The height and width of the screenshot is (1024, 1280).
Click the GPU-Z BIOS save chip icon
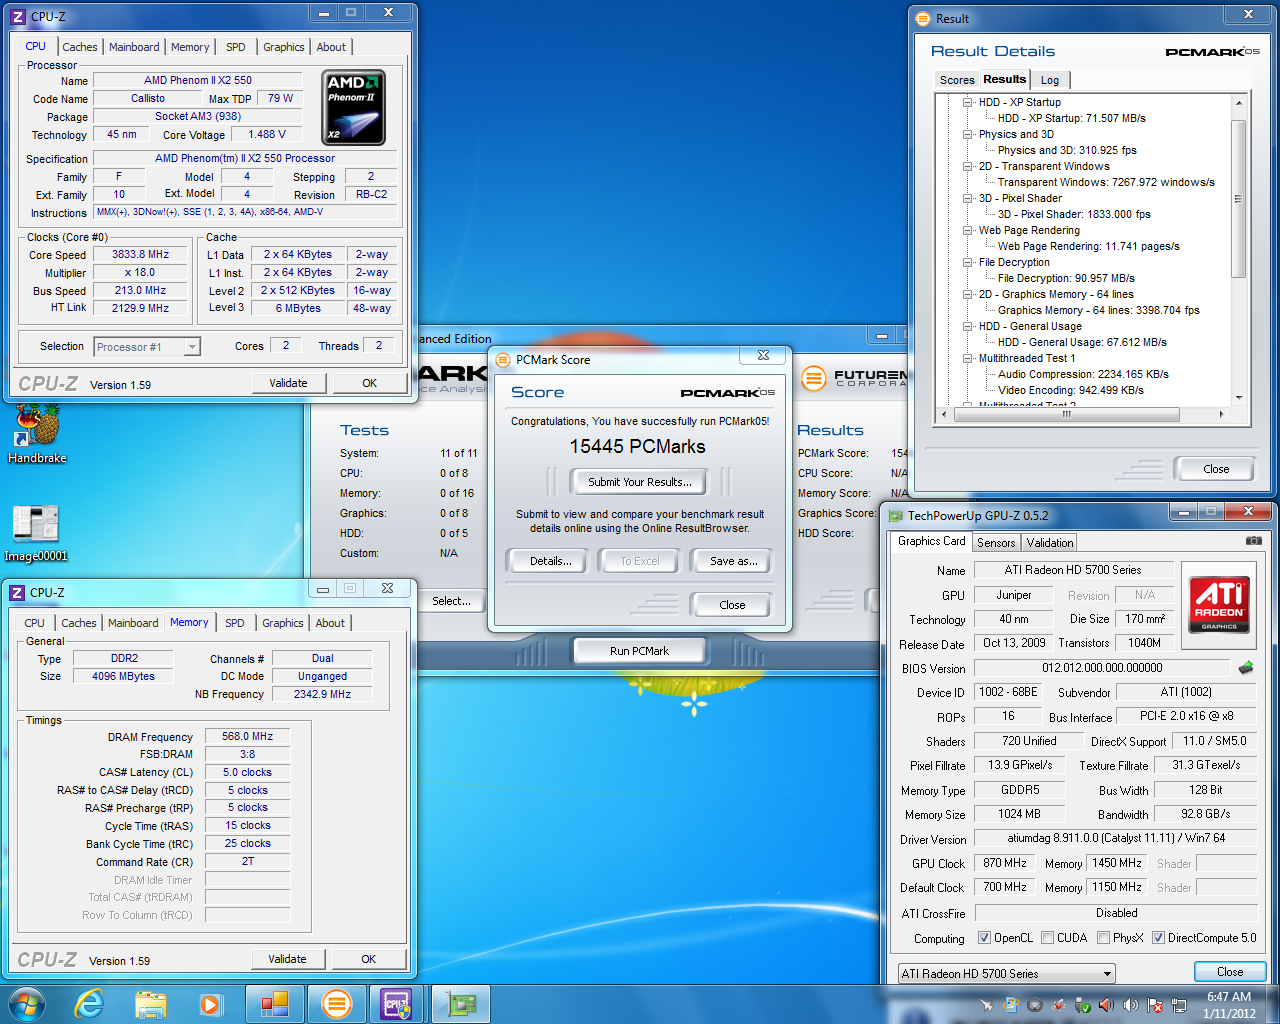coord(1246,667)
